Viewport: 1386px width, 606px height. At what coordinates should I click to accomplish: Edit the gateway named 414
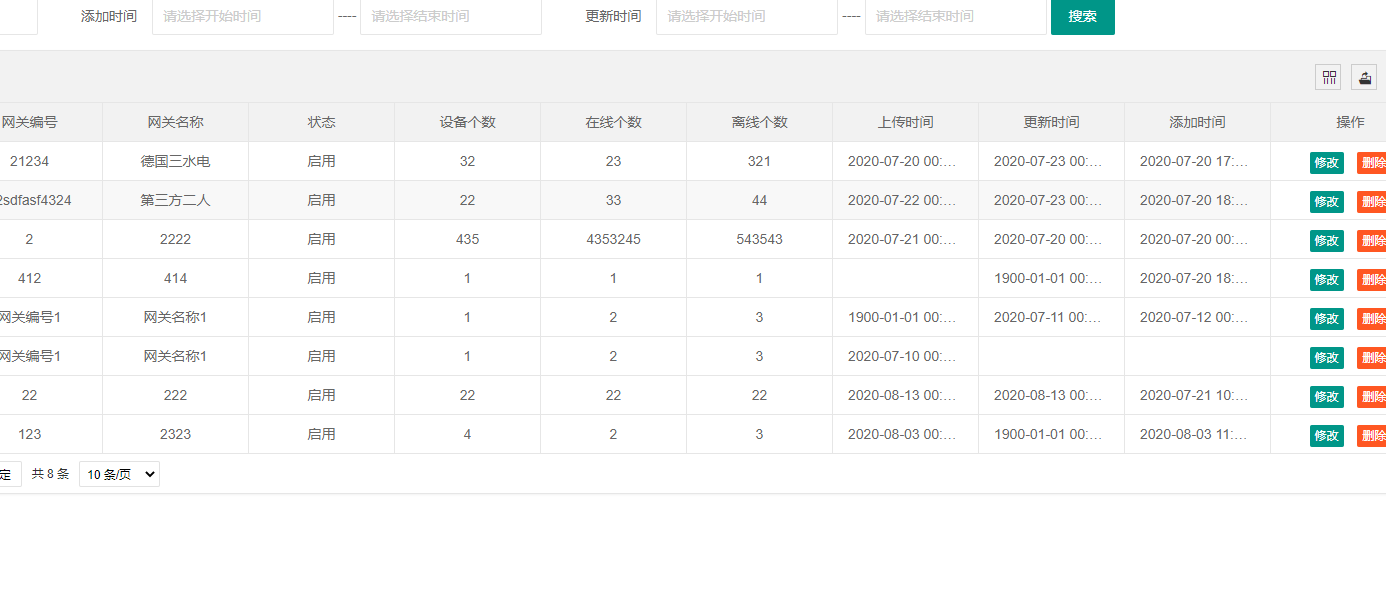pyautogui.click(x=1326, y=279)
